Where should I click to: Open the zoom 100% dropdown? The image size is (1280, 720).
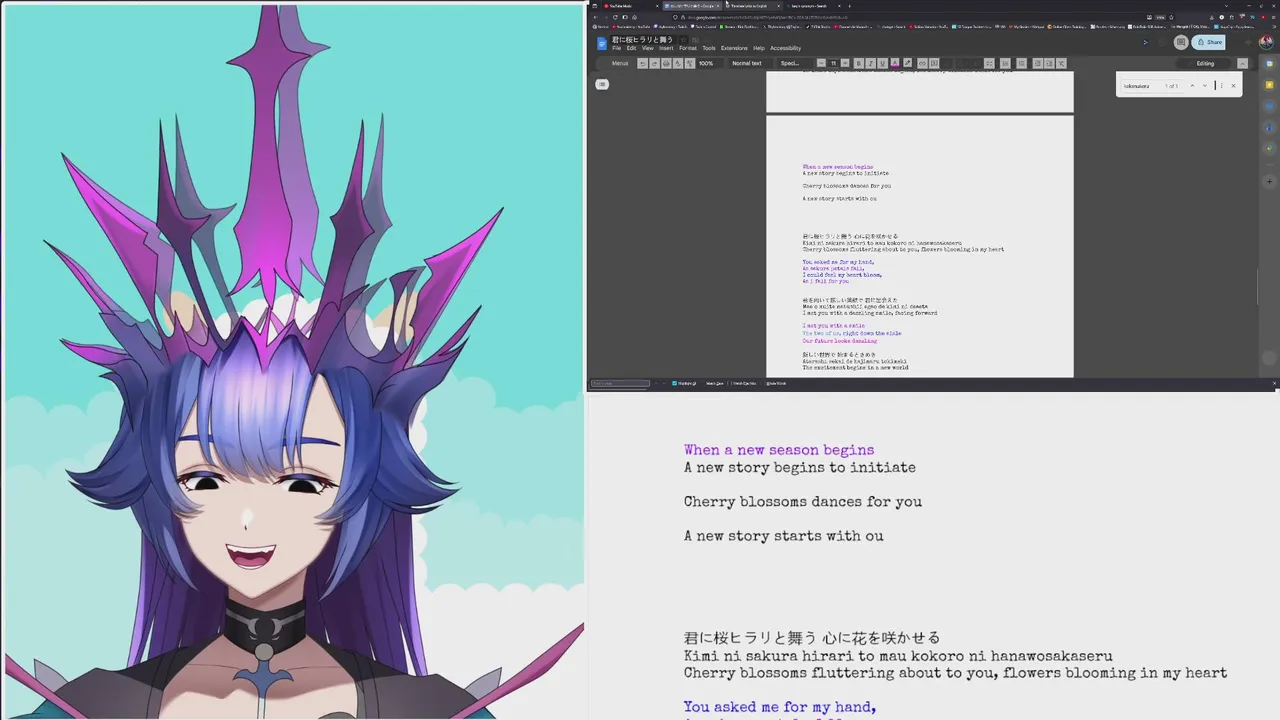point(709,63)
